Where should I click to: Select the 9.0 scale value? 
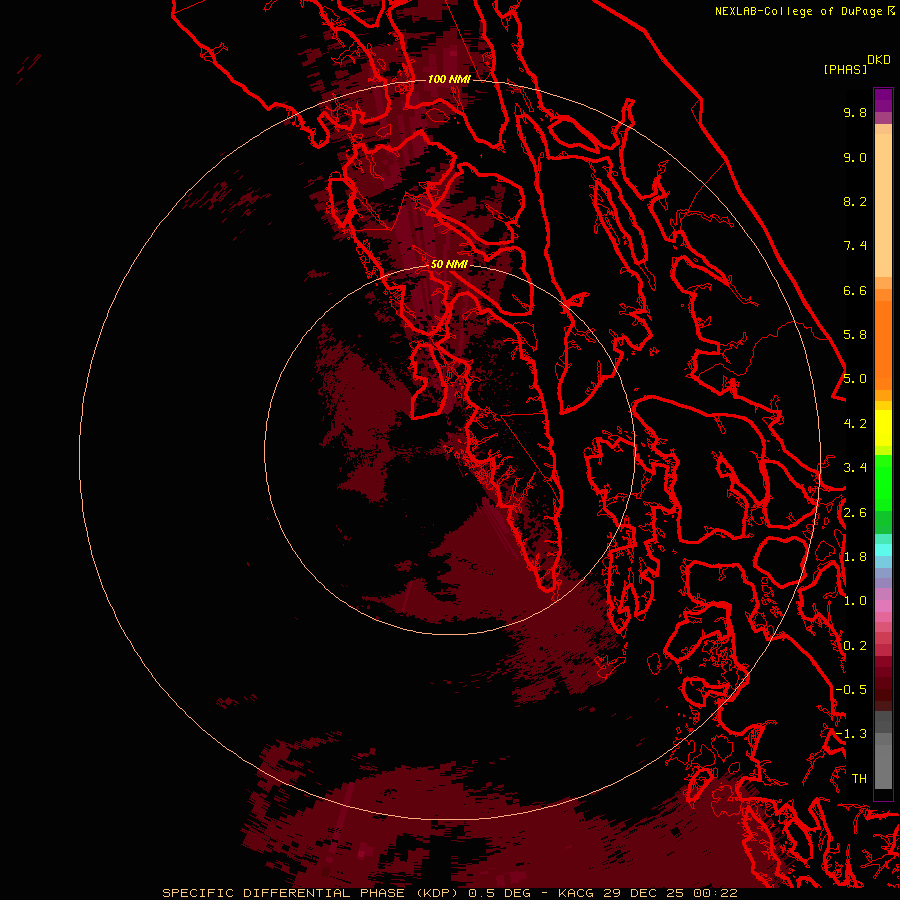[855, 157]
